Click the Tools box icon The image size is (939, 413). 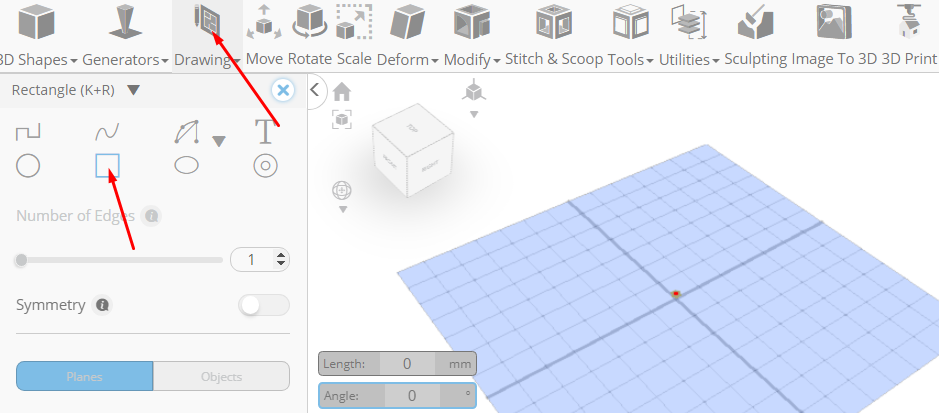click(631, 23)
